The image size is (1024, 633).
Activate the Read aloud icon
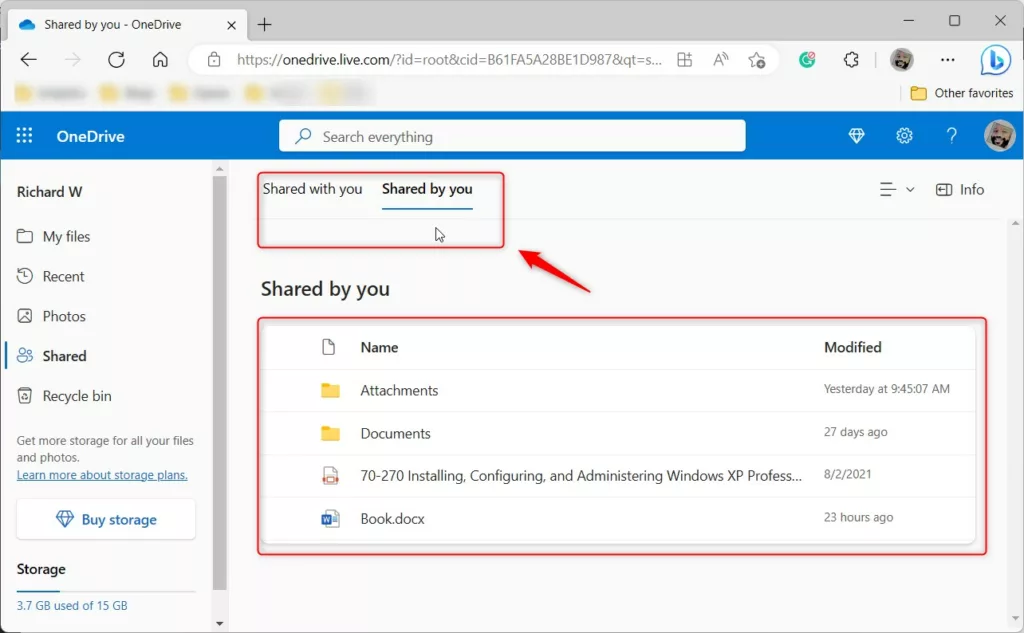click(720, 59)
